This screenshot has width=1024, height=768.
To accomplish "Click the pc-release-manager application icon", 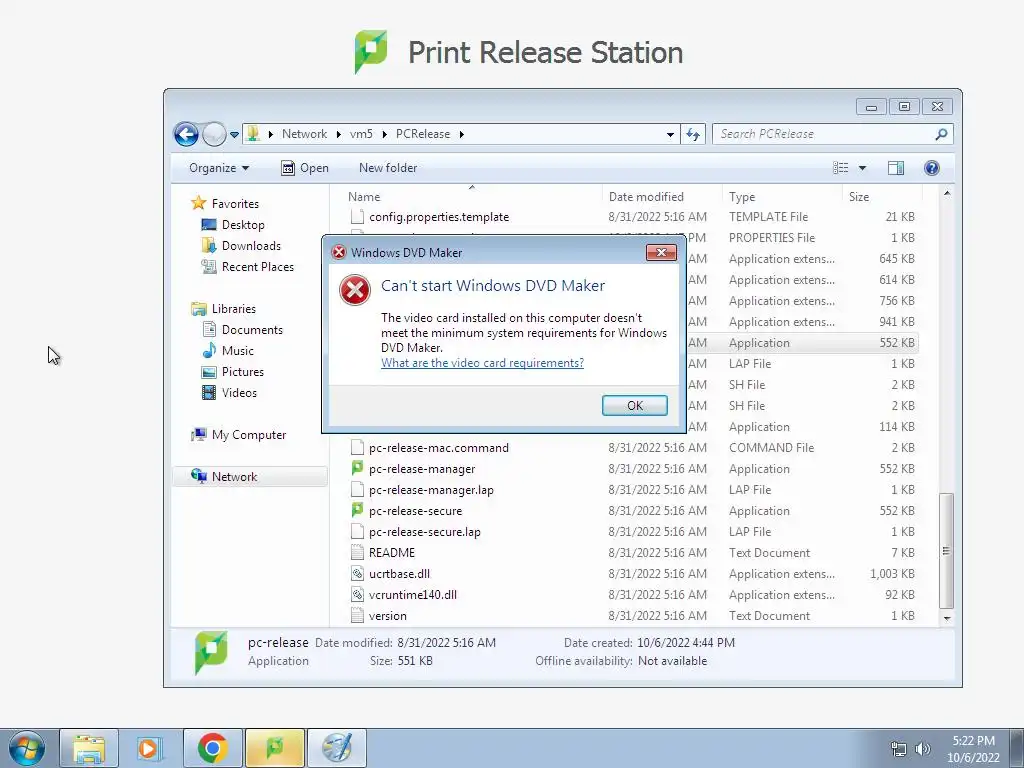I will point(357,468).
